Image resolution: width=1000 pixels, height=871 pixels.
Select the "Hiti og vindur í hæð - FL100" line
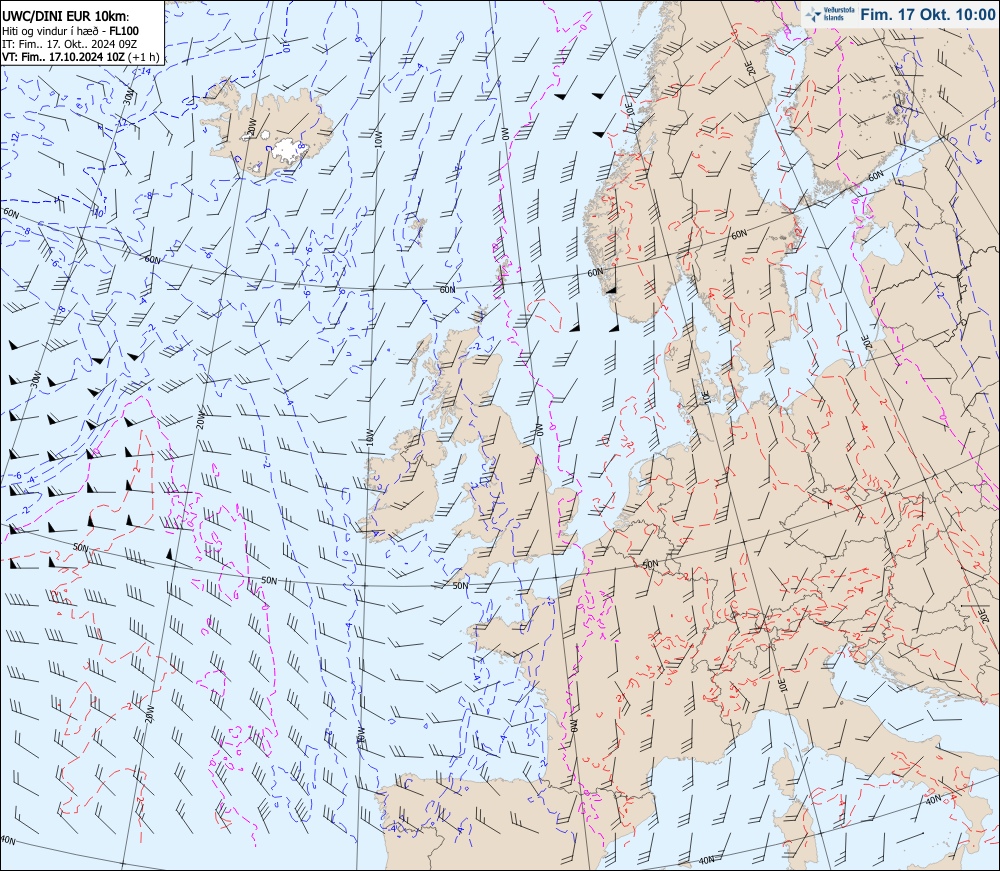pyautogui.click(x=70, y=31)
